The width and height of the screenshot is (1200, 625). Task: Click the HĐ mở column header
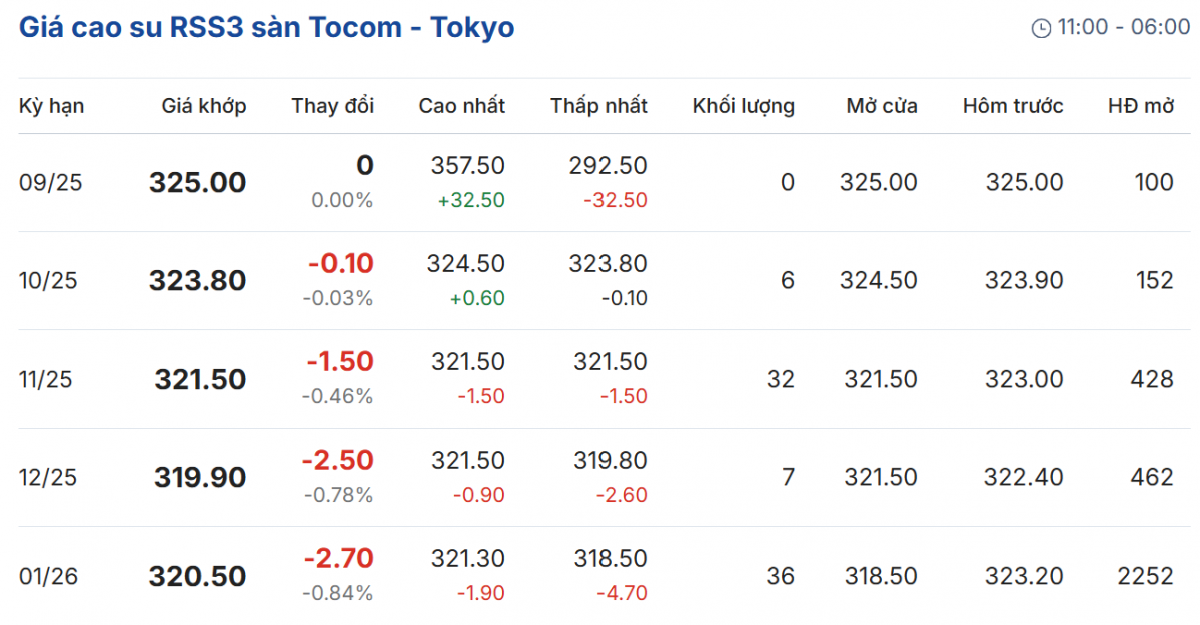pos(1140,106)
